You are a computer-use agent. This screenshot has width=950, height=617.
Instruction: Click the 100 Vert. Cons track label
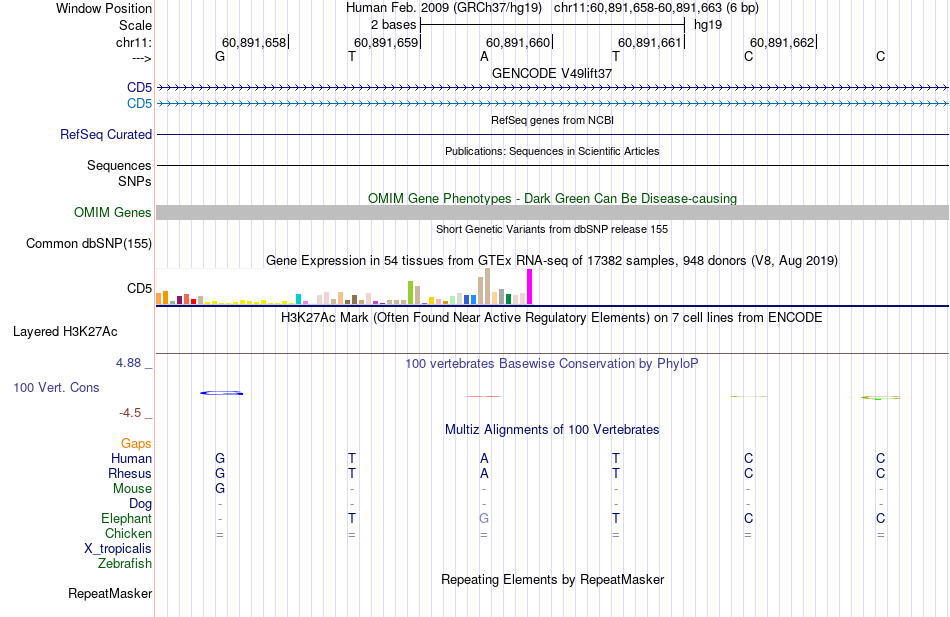click(x=56, y=387)
